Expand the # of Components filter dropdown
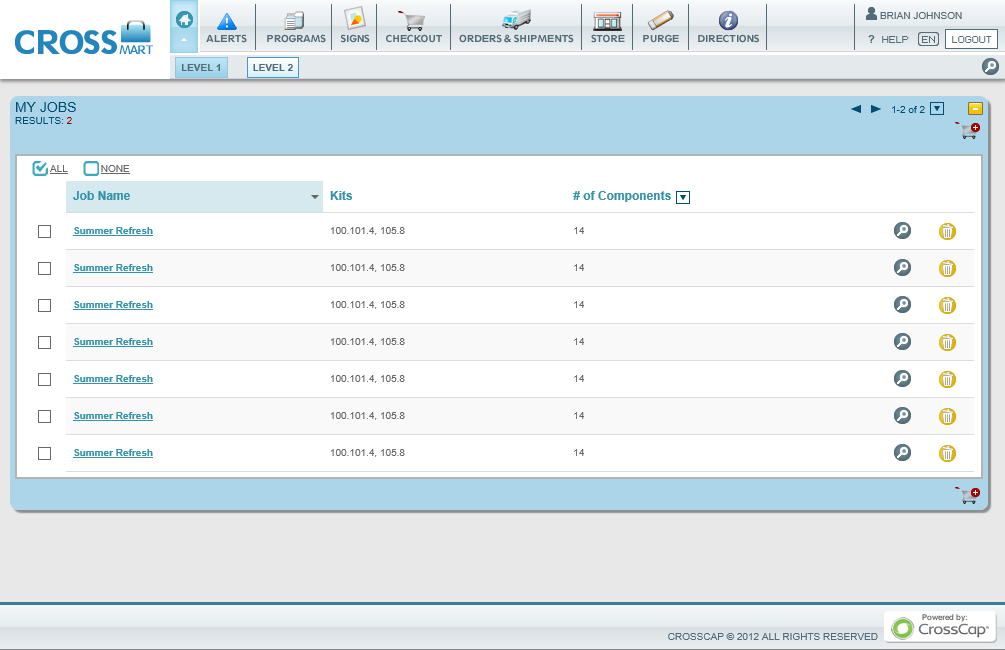The height and width of the screenshot is (650, 1005). click(x=683, y=197)
